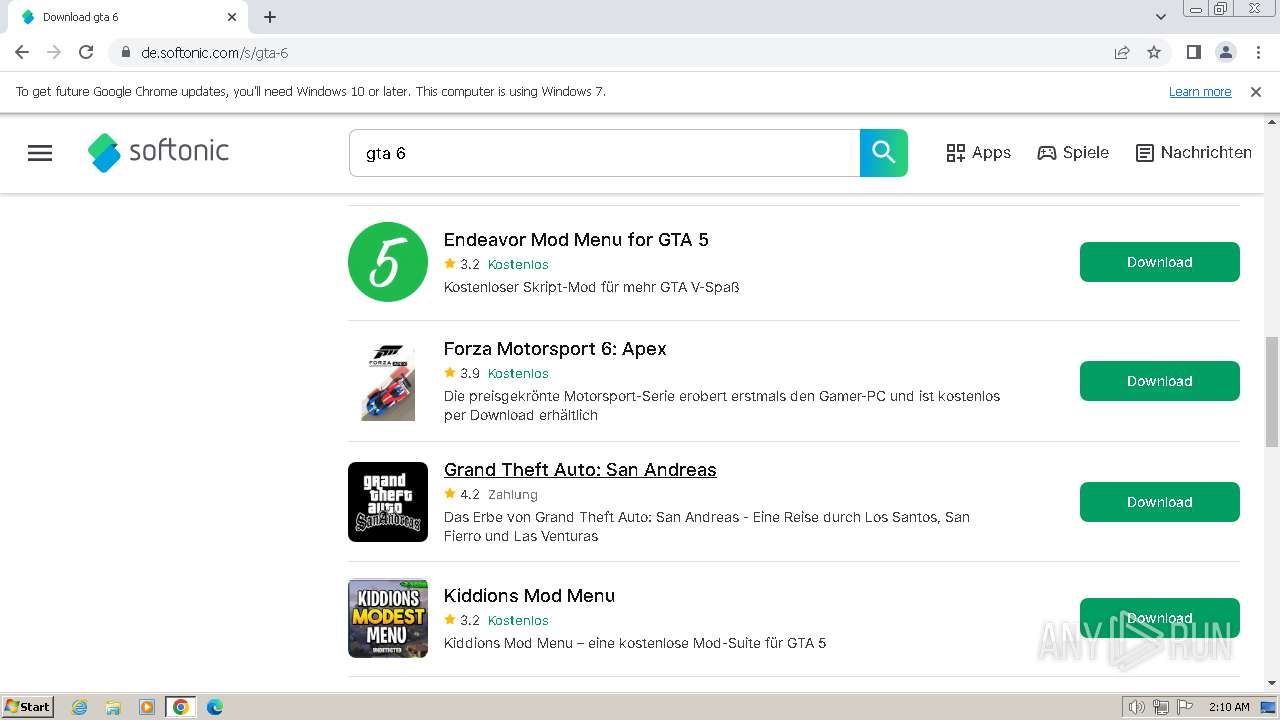Open the Apps section
The image size is (1280, 720).
[978, 153]
